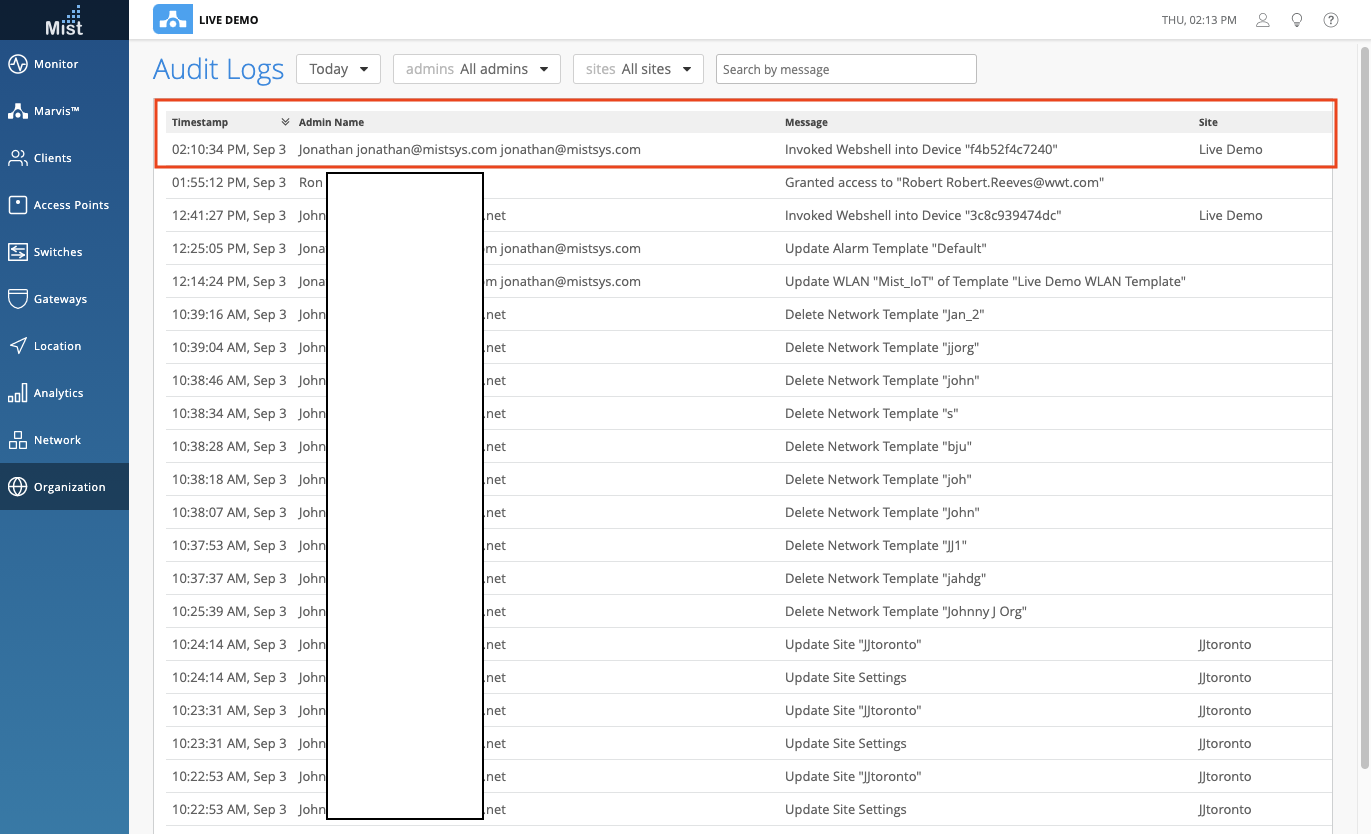
Task: Expand the sites All sites filter
Action: tap(638, 69)
